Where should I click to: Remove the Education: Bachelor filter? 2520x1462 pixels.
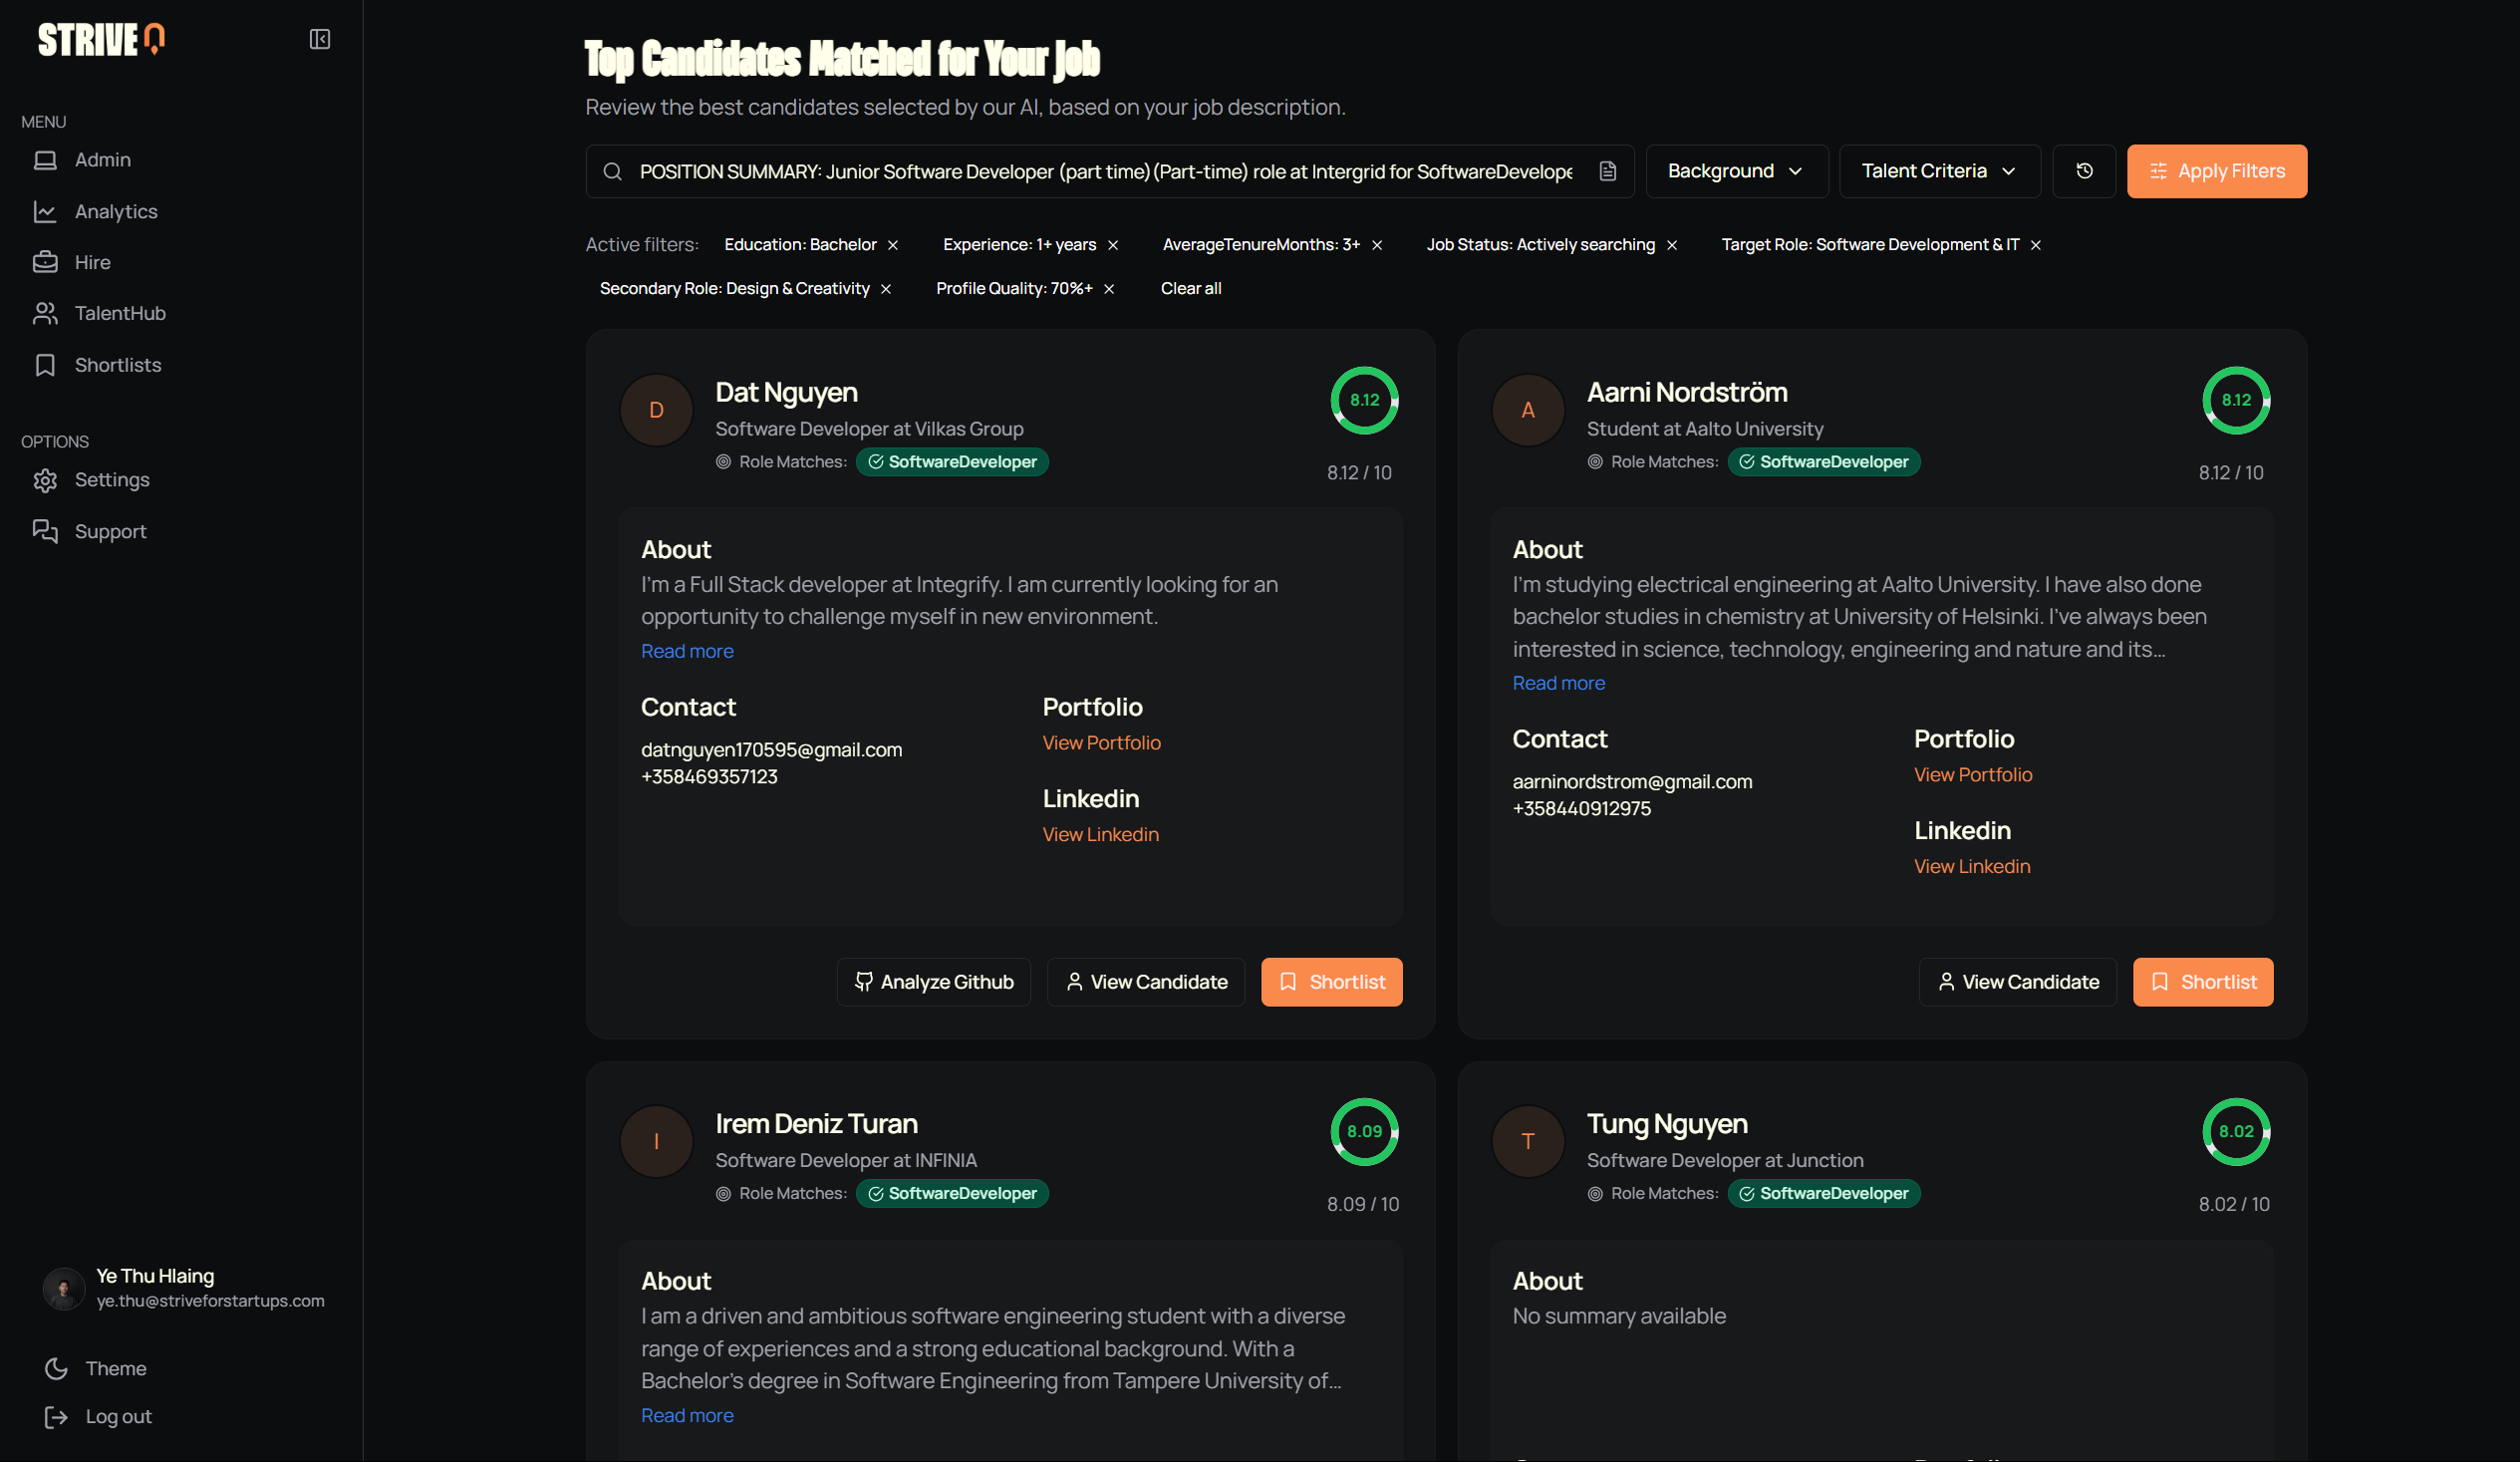coord(893,245)
